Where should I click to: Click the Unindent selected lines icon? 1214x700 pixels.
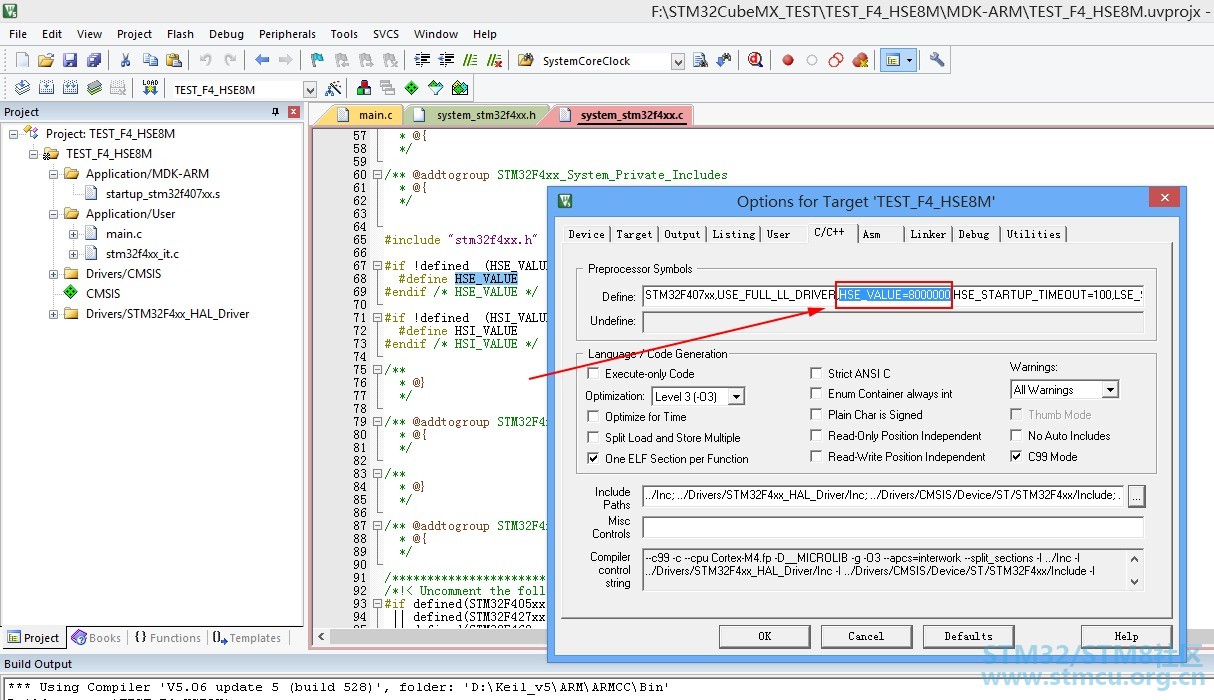(446, 60)
